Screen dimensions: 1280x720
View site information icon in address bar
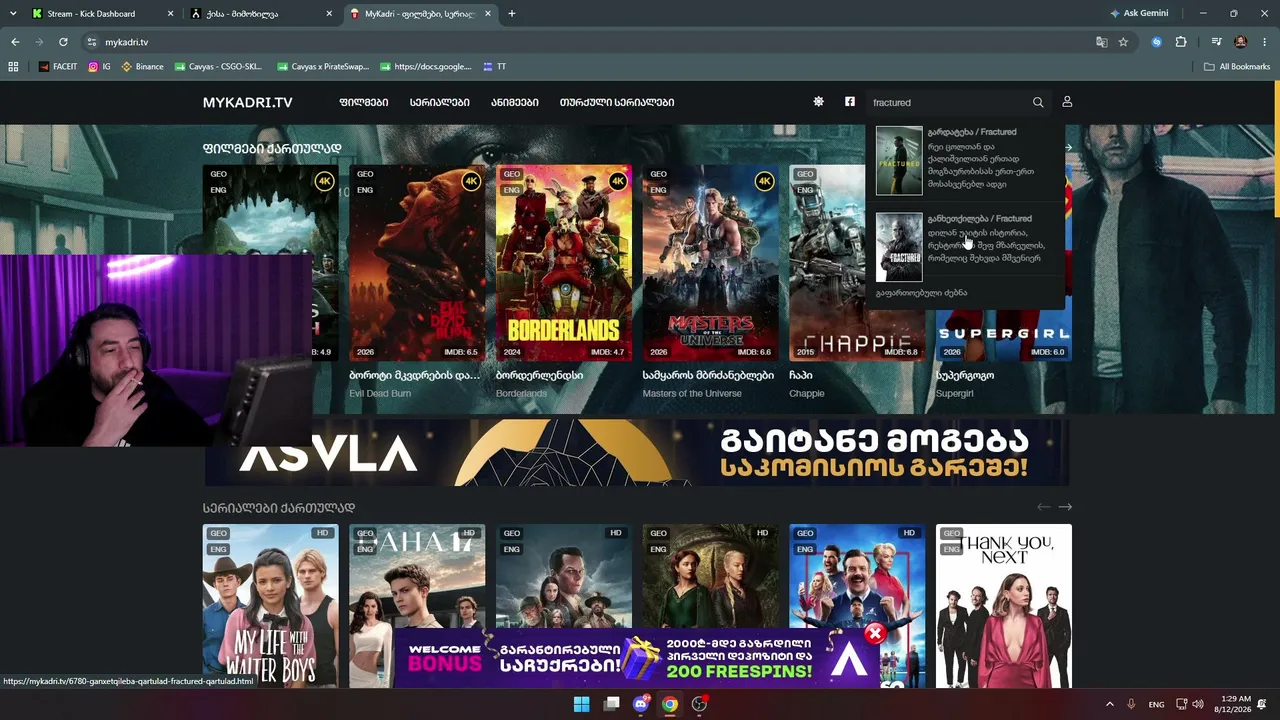tap(92, 42)
